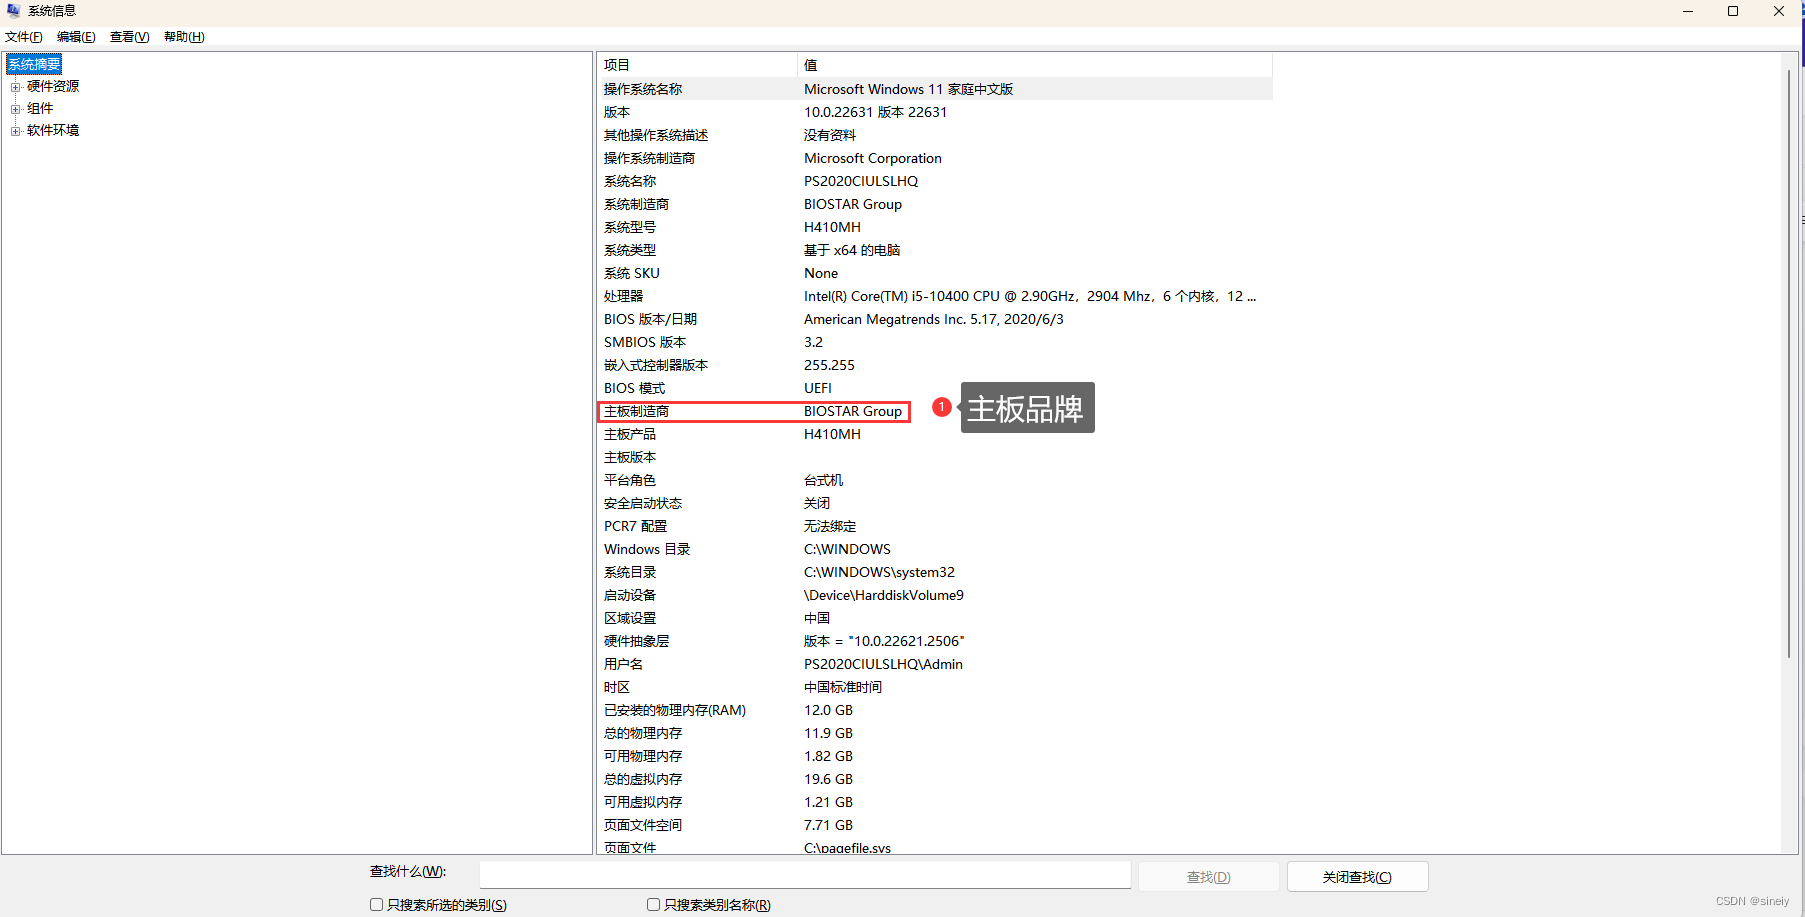Select value PS2020CIULSLHQ\Admin
Screen dimensions: 1805x917
[x=883, y=664]
